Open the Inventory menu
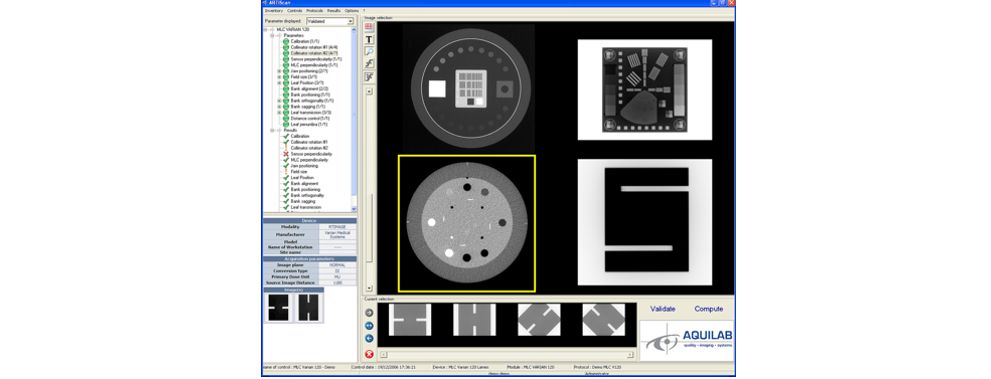 coord(274,11)
